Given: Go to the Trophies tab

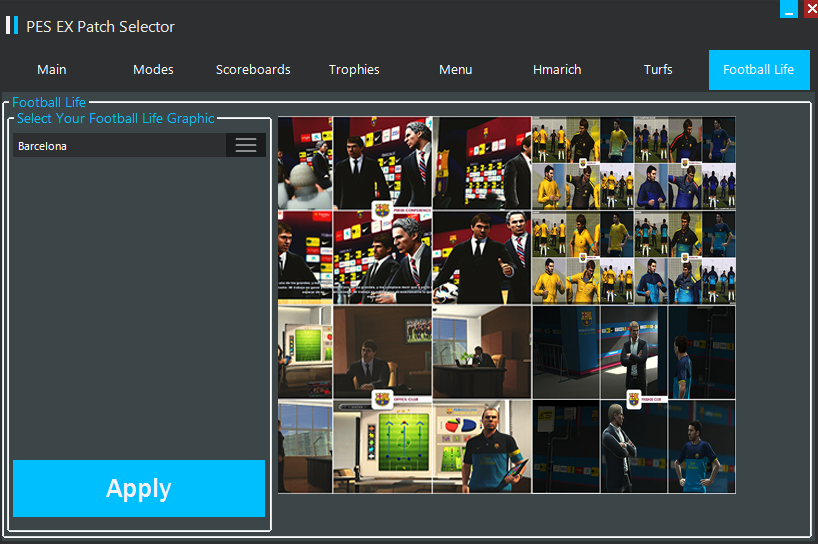Looking at the screenshot, I should pos(354,70).
